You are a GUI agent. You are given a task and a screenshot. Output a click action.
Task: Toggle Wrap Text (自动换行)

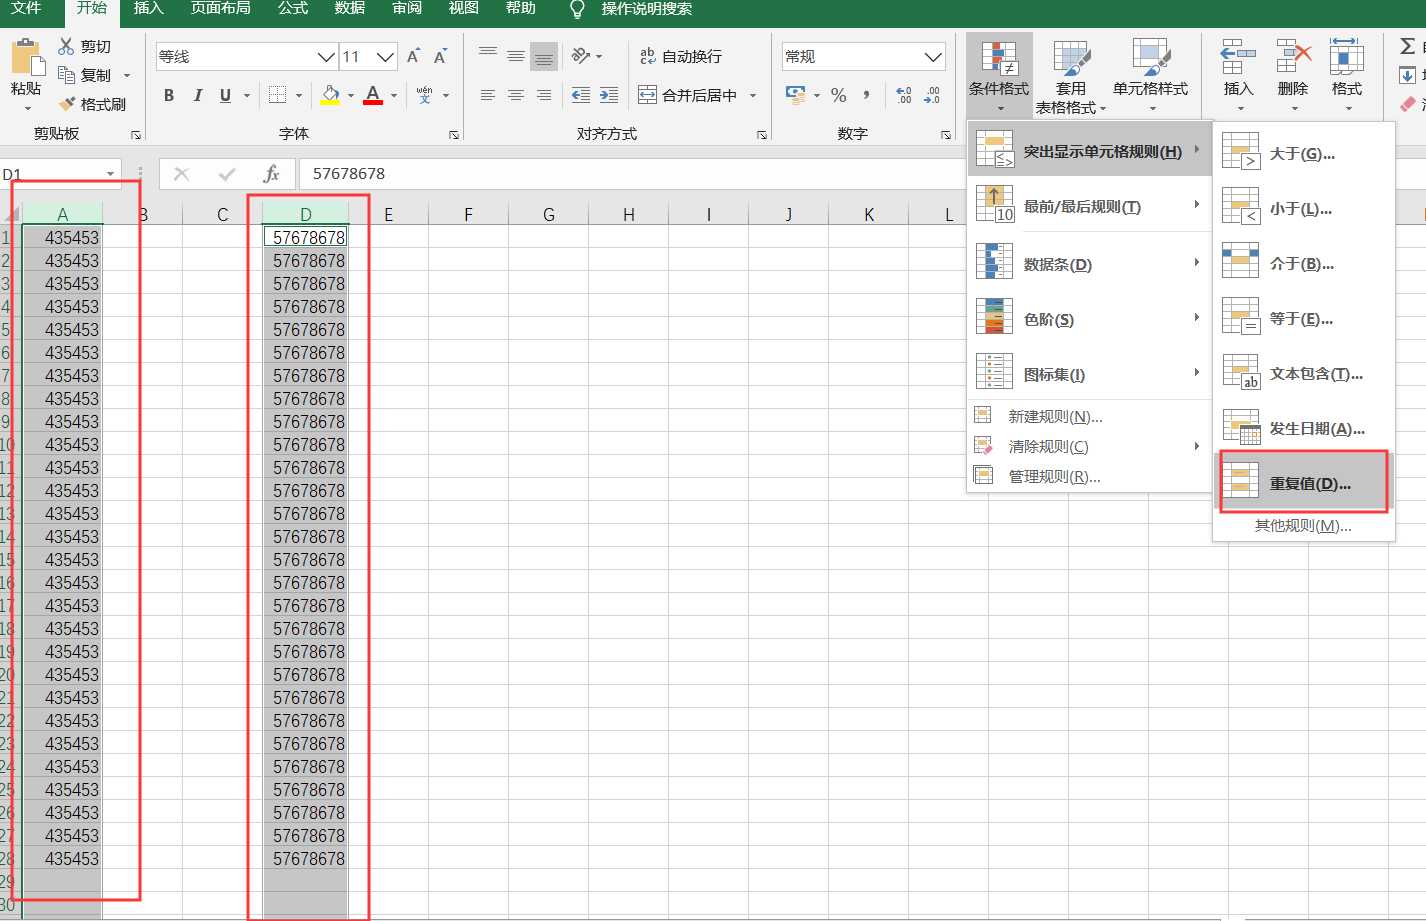click(680, 56)
